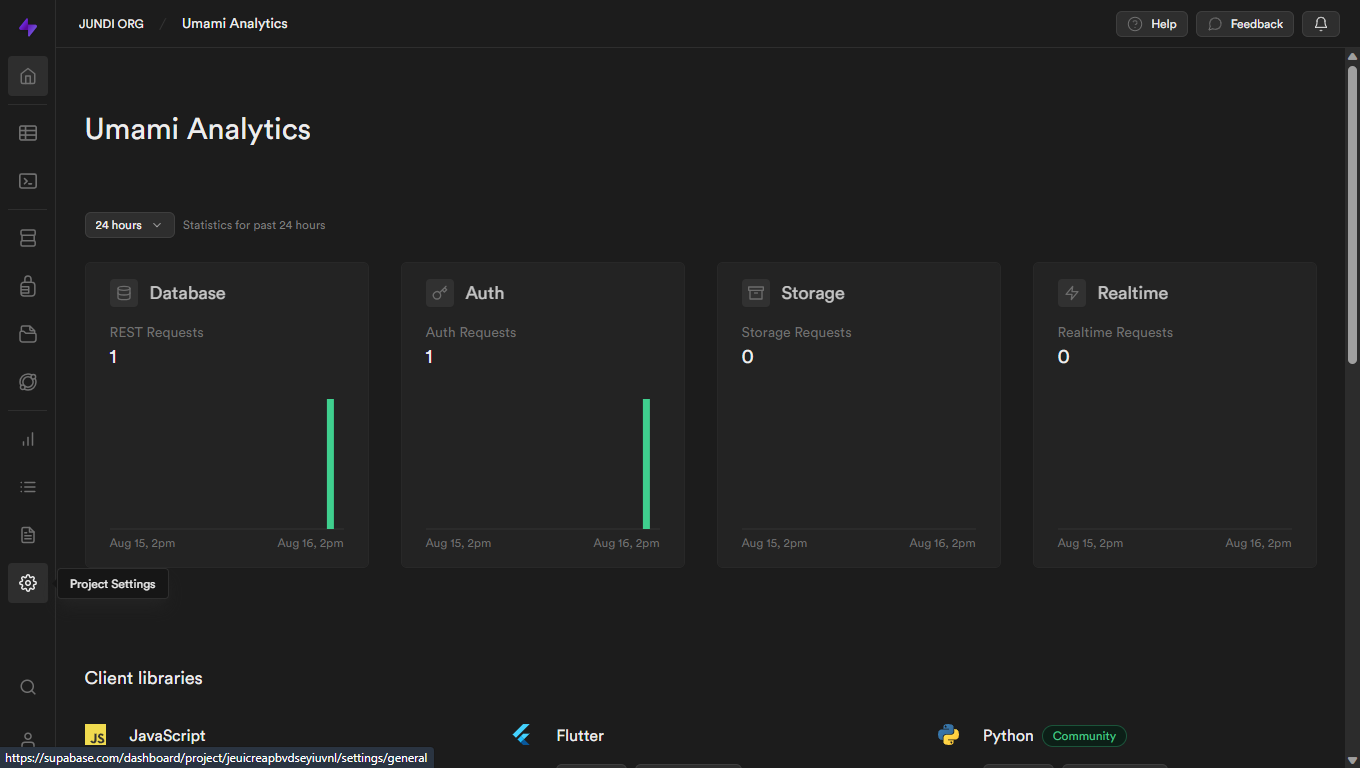Click the Umami Analytics page heading
The height and width of the screenshot is (768, 1360).
click(x=198, y=129)
